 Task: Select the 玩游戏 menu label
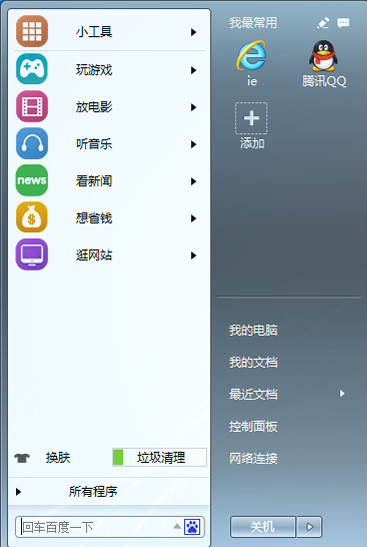[x=94, y=70]
